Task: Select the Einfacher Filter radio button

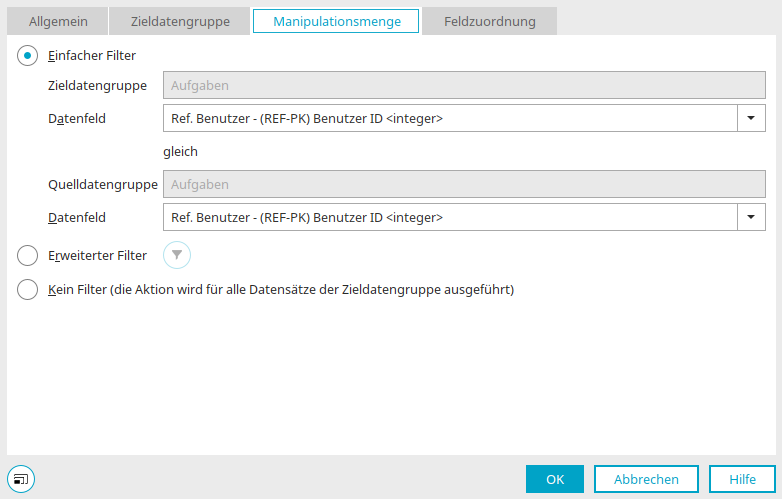Action: coord(27,55)
